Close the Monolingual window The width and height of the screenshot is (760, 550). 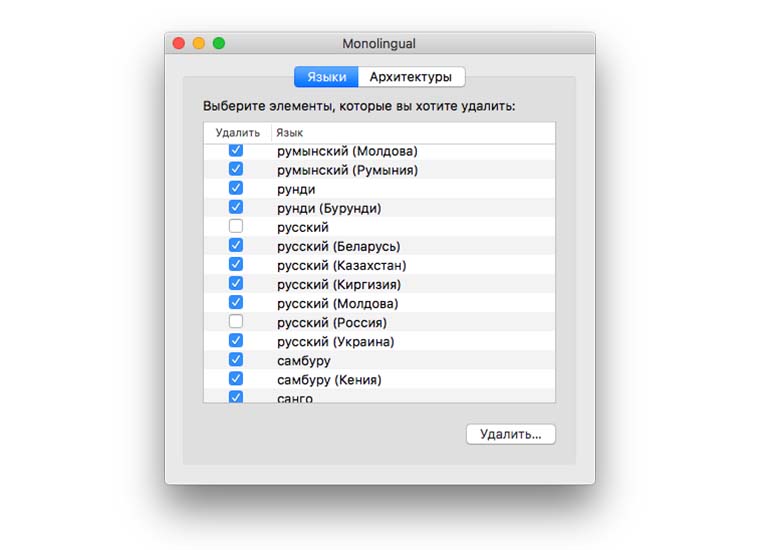point(180,44)
